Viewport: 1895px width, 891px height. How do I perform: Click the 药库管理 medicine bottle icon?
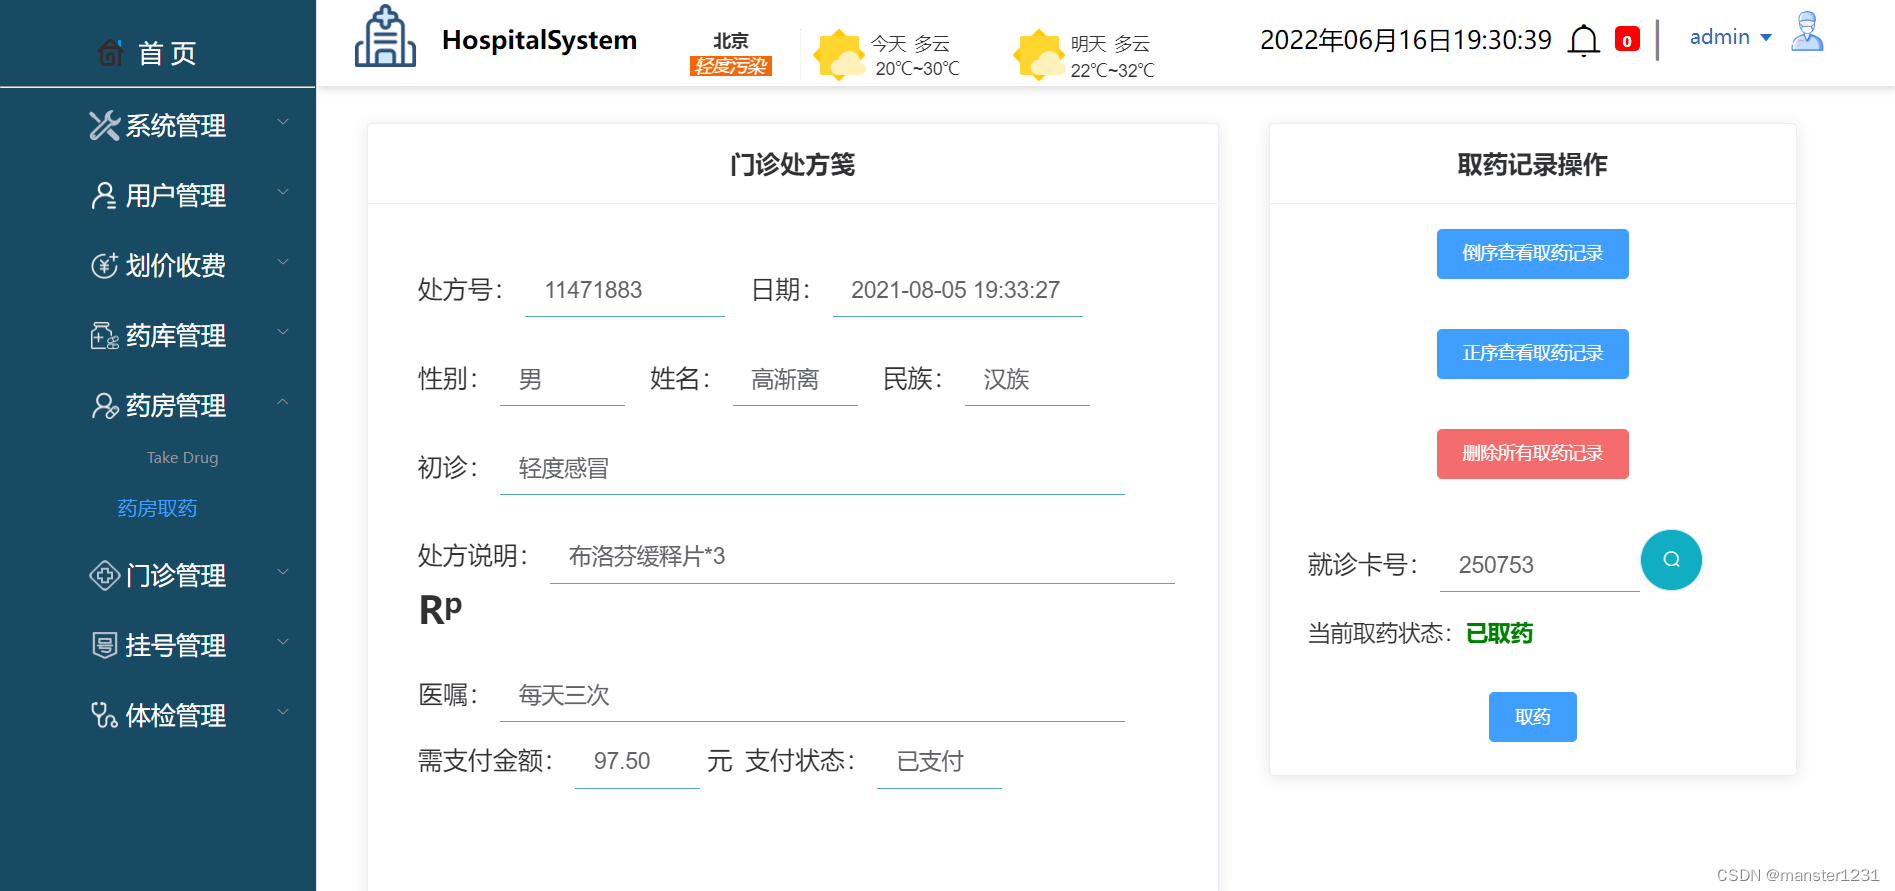pyautogui.click(x=104, y=335)
